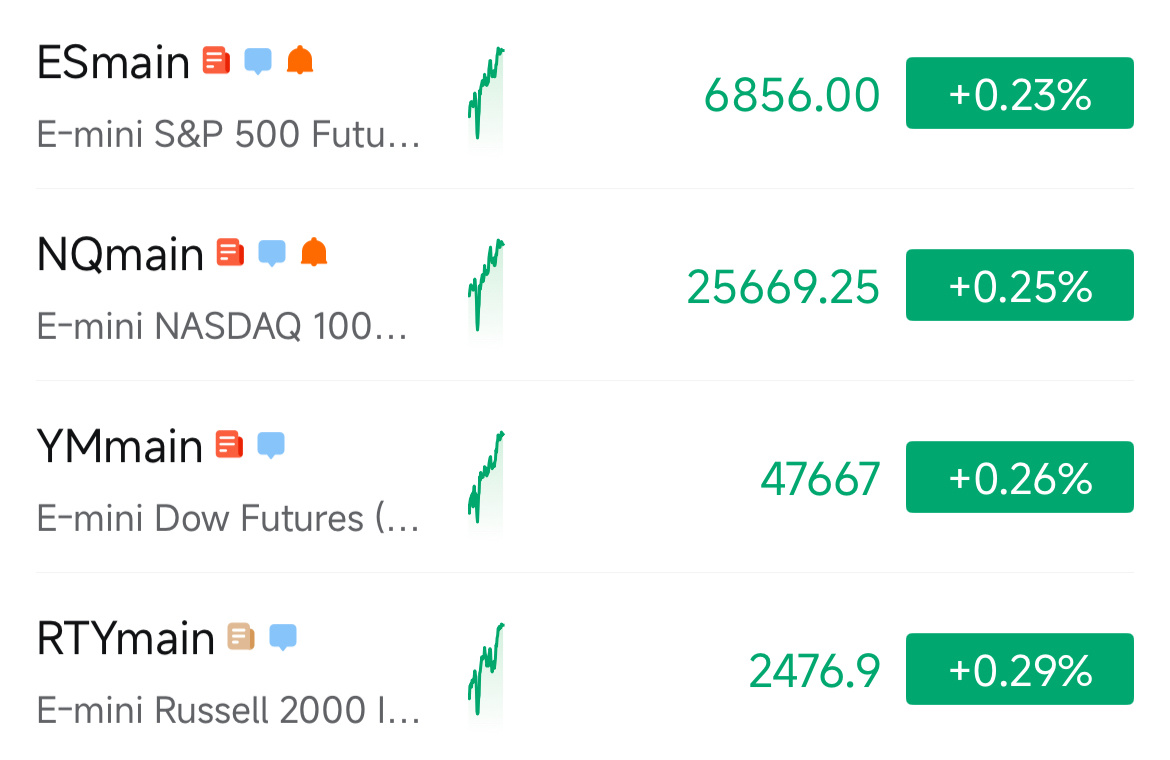Open the ESmain mini trend chart

486,95
